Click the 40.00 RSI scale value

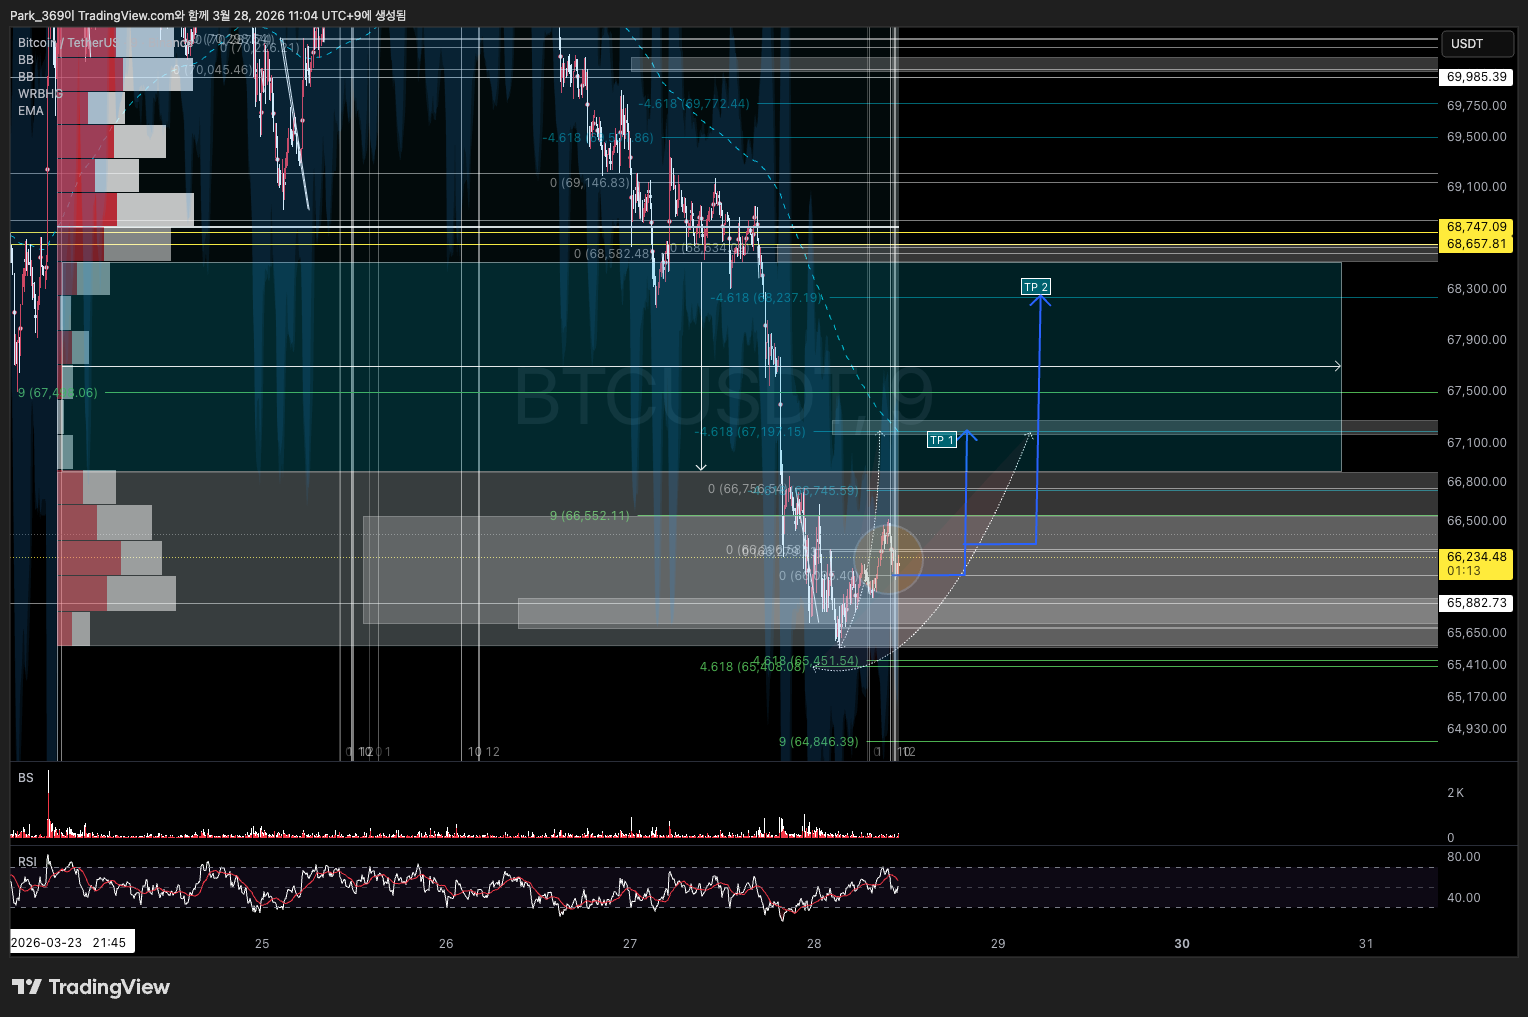(1464, 898)
